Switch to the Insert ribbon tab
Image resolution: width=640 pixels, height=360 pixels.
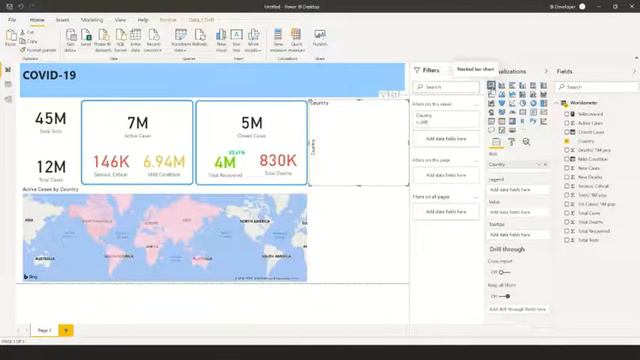pyautogui.click(x=62, y=20)
